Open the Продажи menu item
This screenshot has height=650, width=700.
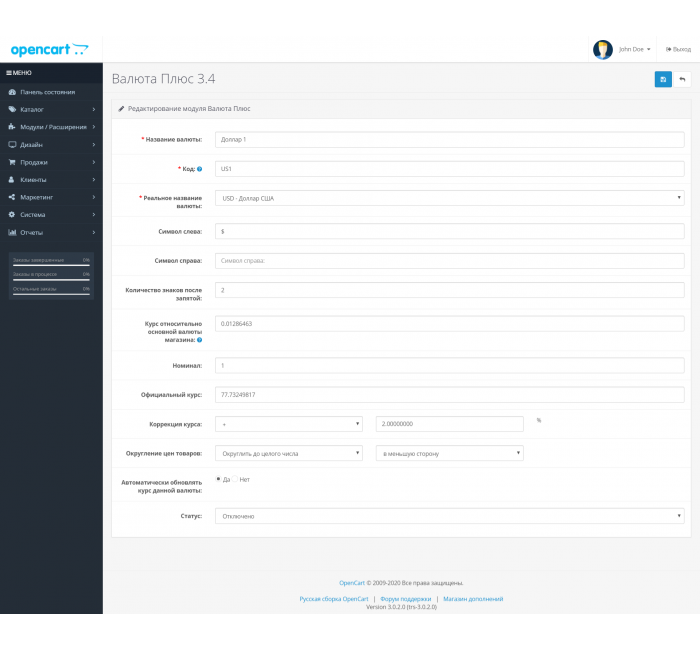point(51,162)
